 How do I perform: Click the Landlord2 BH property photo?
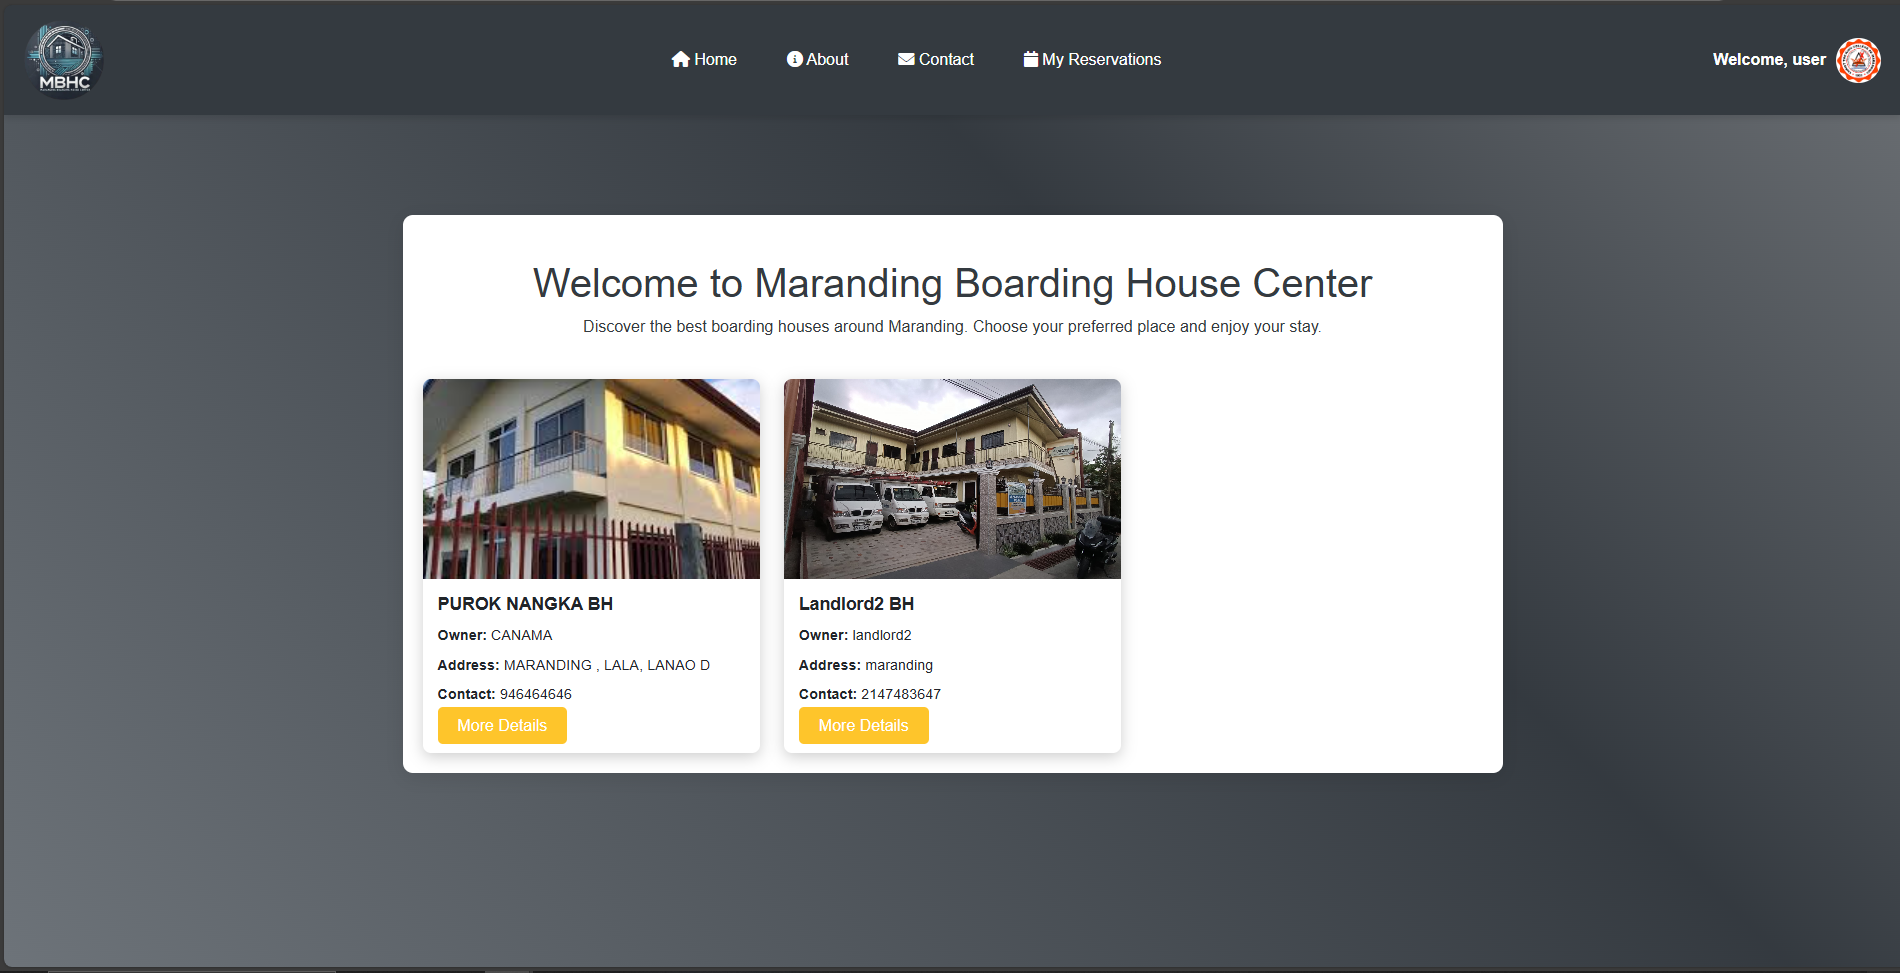tap(951, 478)
